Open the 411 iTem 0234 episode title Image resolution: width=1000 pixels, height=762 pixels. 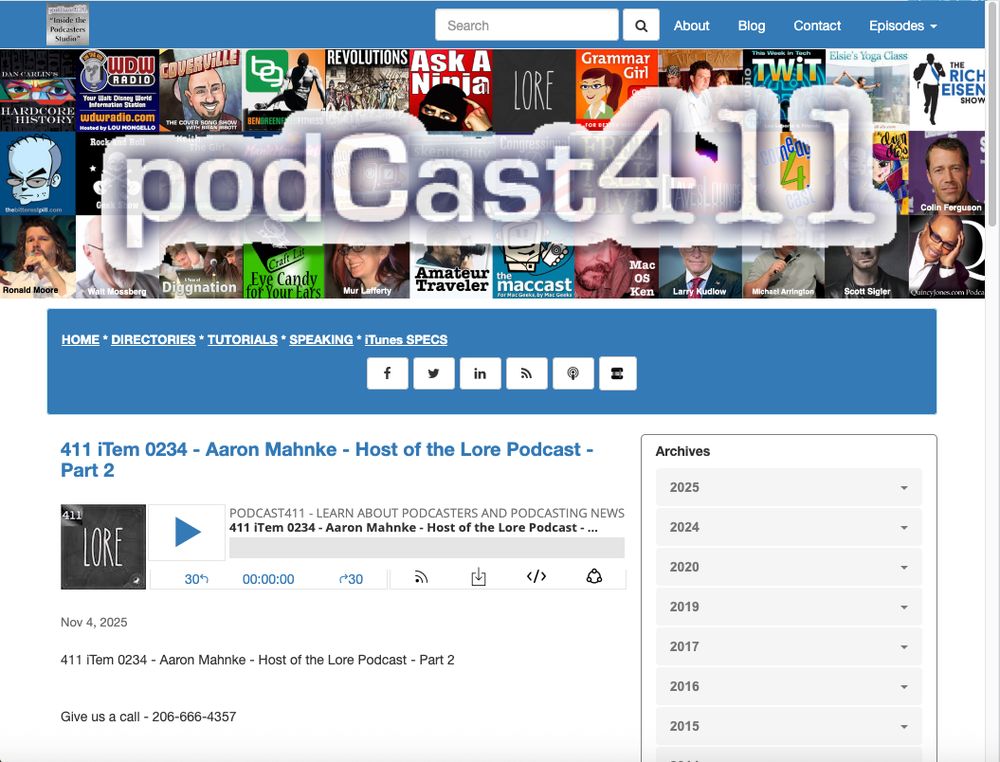327,460
